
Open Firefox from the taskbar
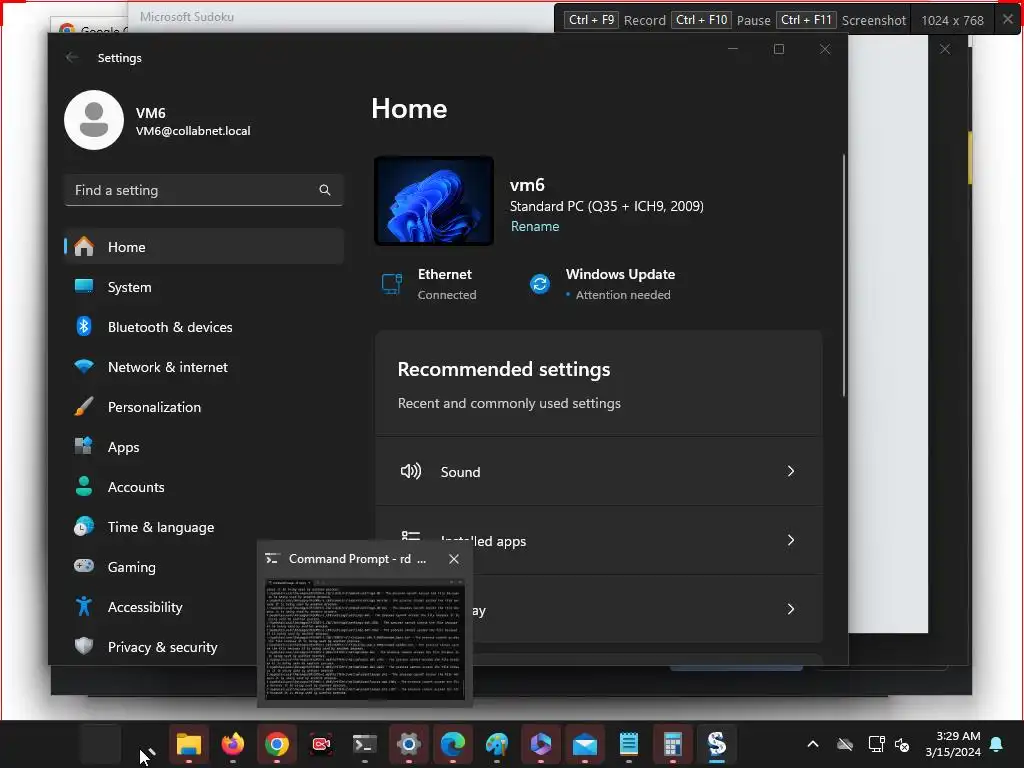(232, 744)
